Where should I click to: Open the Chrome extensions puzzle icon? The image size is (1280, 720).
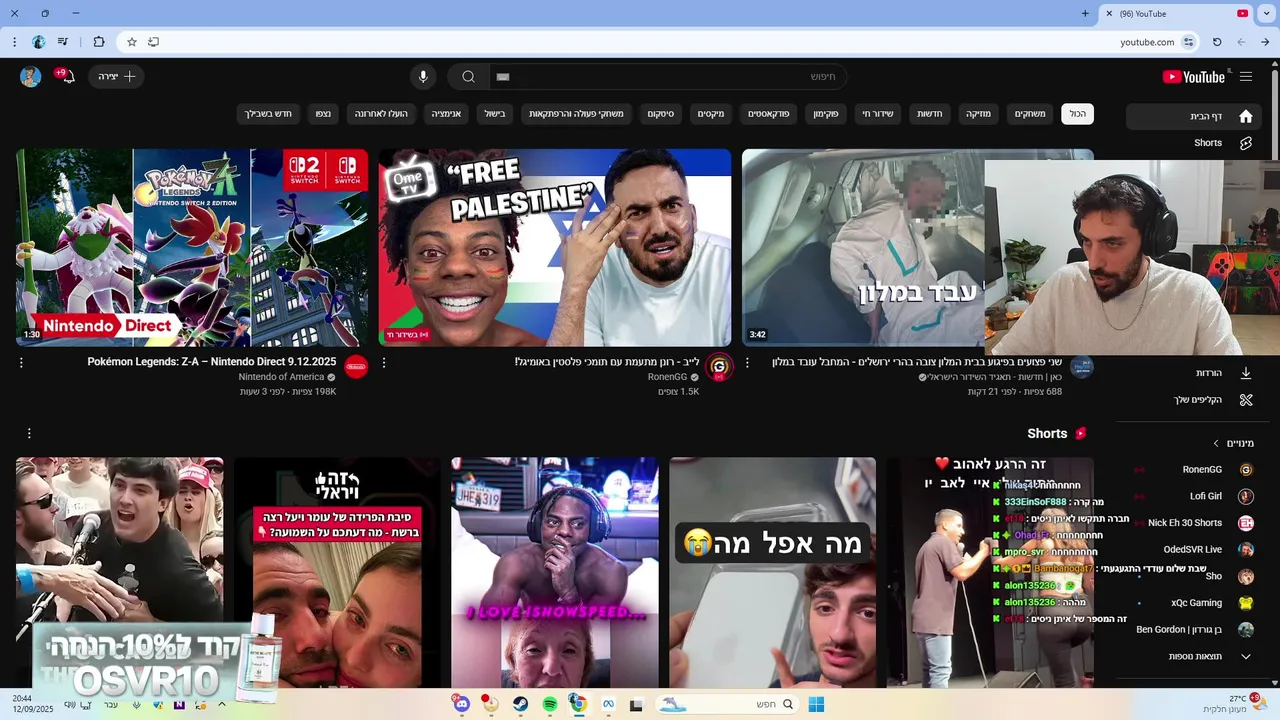(x=98, y=42)
